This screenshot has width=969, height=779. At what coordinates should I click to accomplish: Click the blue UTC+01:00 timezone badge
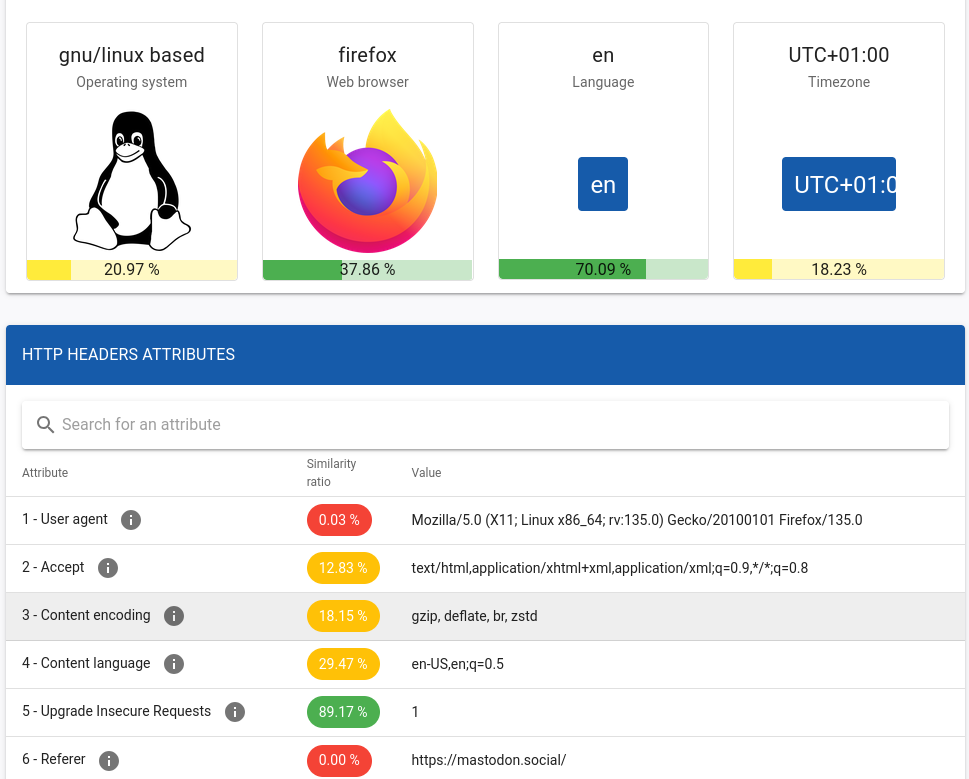(x=839, y=184)
